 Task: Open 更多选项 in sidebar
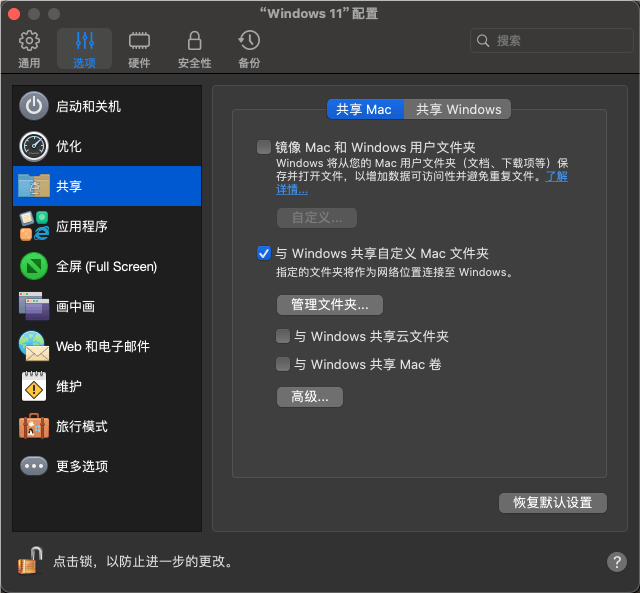[81, 466]
